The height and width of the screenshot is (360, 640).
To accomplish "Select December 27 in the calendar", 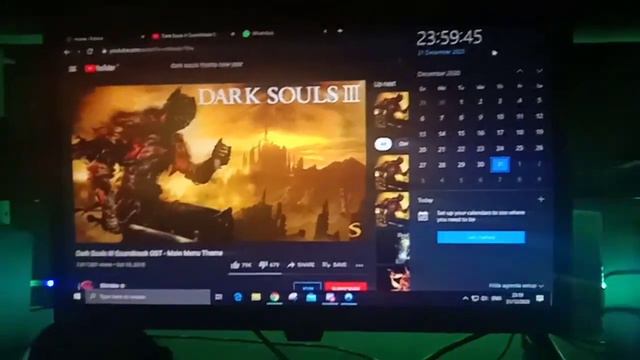I will pos(423,165).
